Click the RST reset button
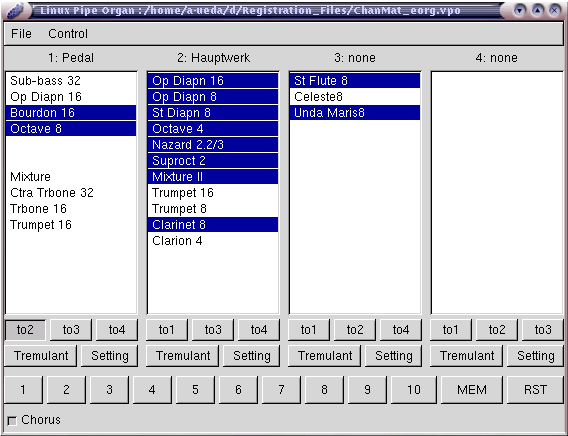Image resolution: width=568 pixels, height=436 pixels. pyautogui.click(x=535, y=390)
